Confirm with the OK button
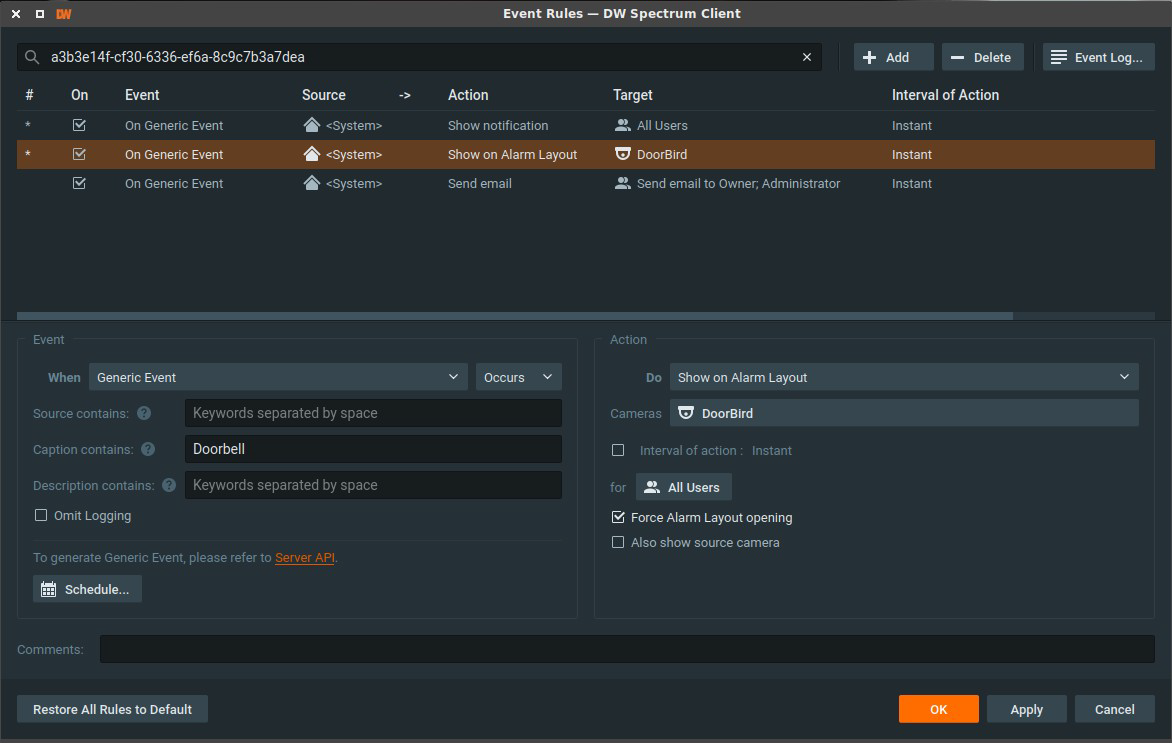This screenshot has height=743, width=1172. [939, 709]
